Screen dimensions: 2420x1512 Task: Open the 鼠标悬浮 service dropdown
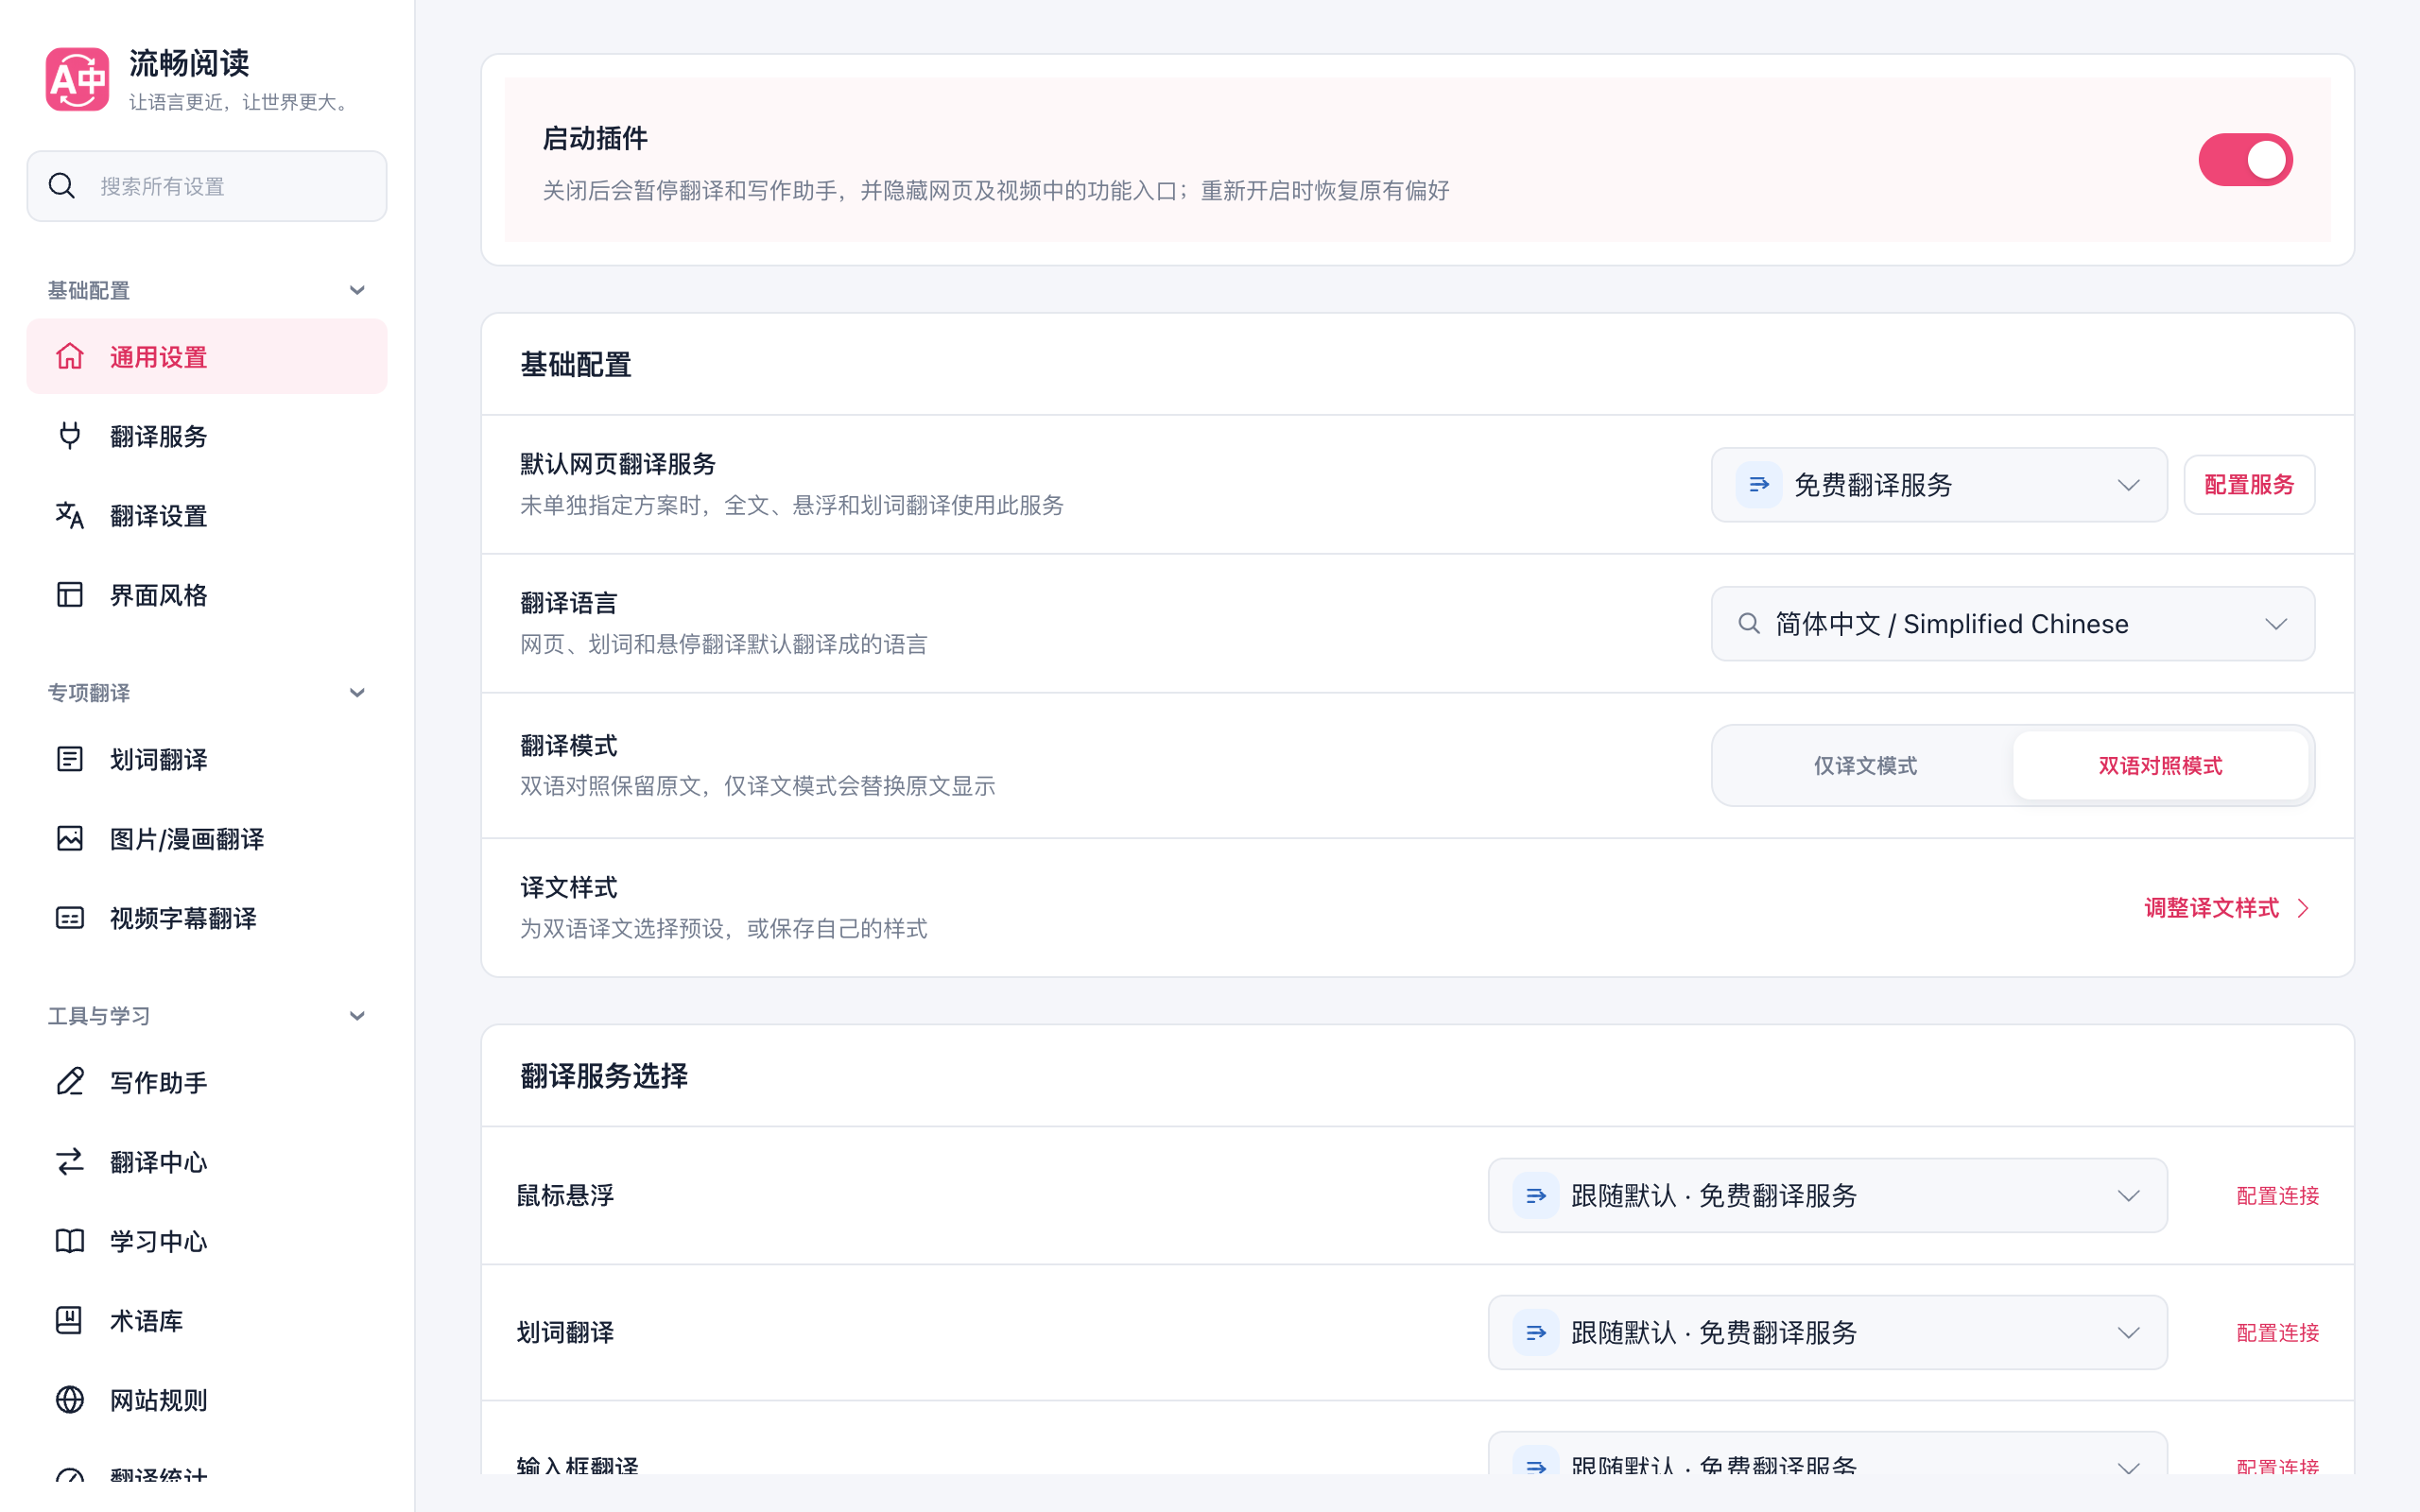pyautogui.click(x=1828, y=1196)
